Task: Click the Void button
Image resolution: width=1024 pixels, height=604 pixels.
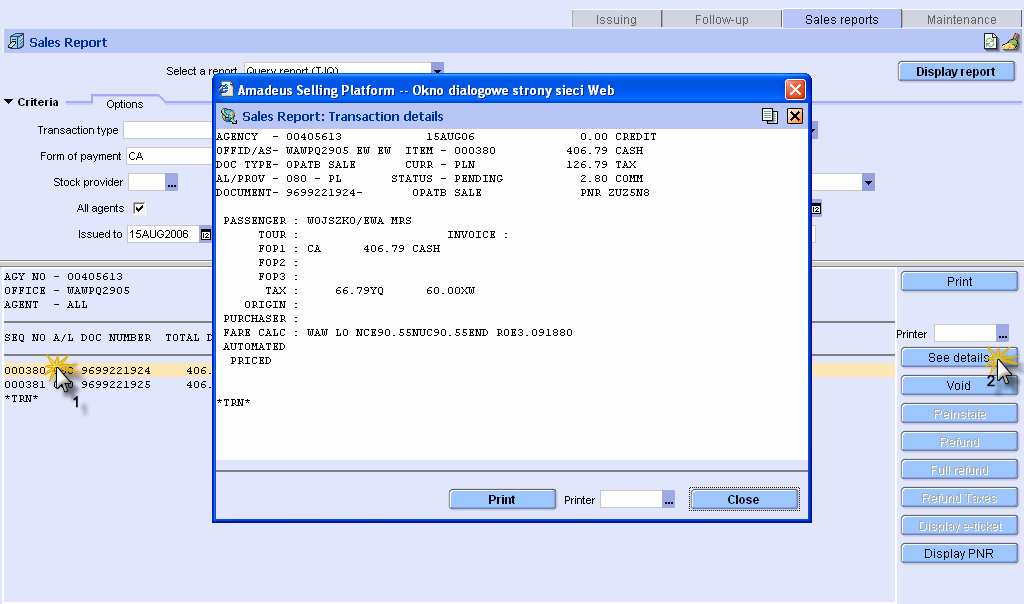Action: click(959, 386)
